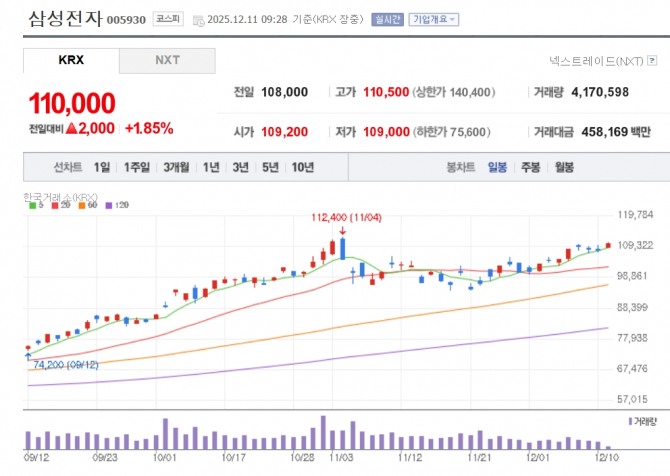
Task: Click the purple 120-day moving average swatch
Action: (110, 205)
